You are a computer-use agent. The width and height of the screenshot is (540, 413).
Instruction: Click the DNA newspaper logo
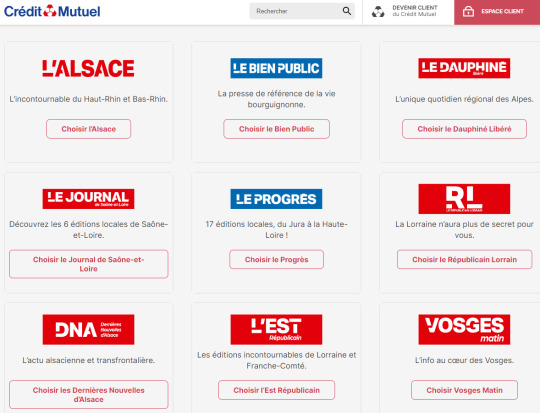click(88, 329)
